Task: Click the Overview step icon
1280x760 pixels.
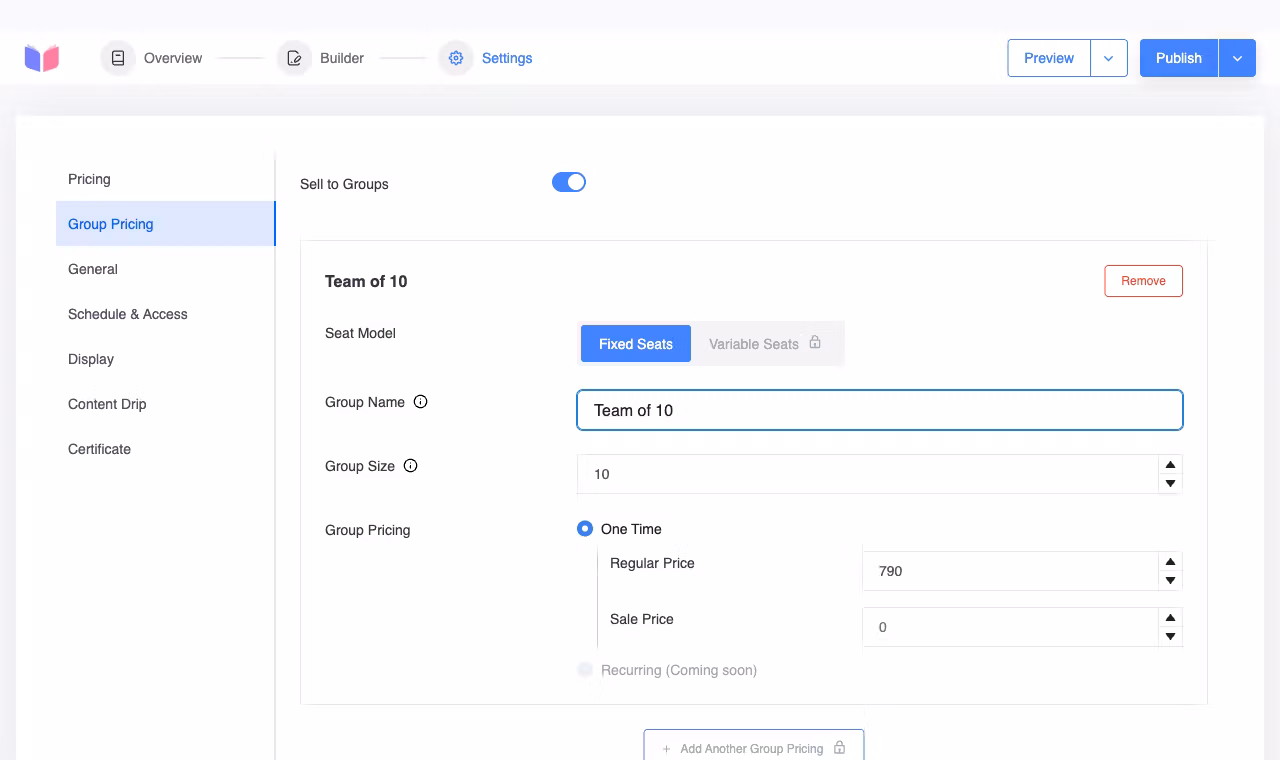Action: [118, 58]
